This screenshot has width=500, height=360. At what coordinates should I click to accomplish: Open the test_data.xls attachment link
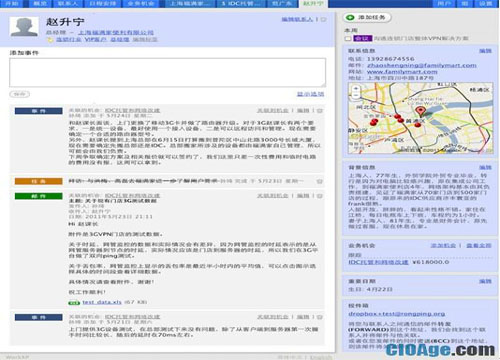[102, 302]
